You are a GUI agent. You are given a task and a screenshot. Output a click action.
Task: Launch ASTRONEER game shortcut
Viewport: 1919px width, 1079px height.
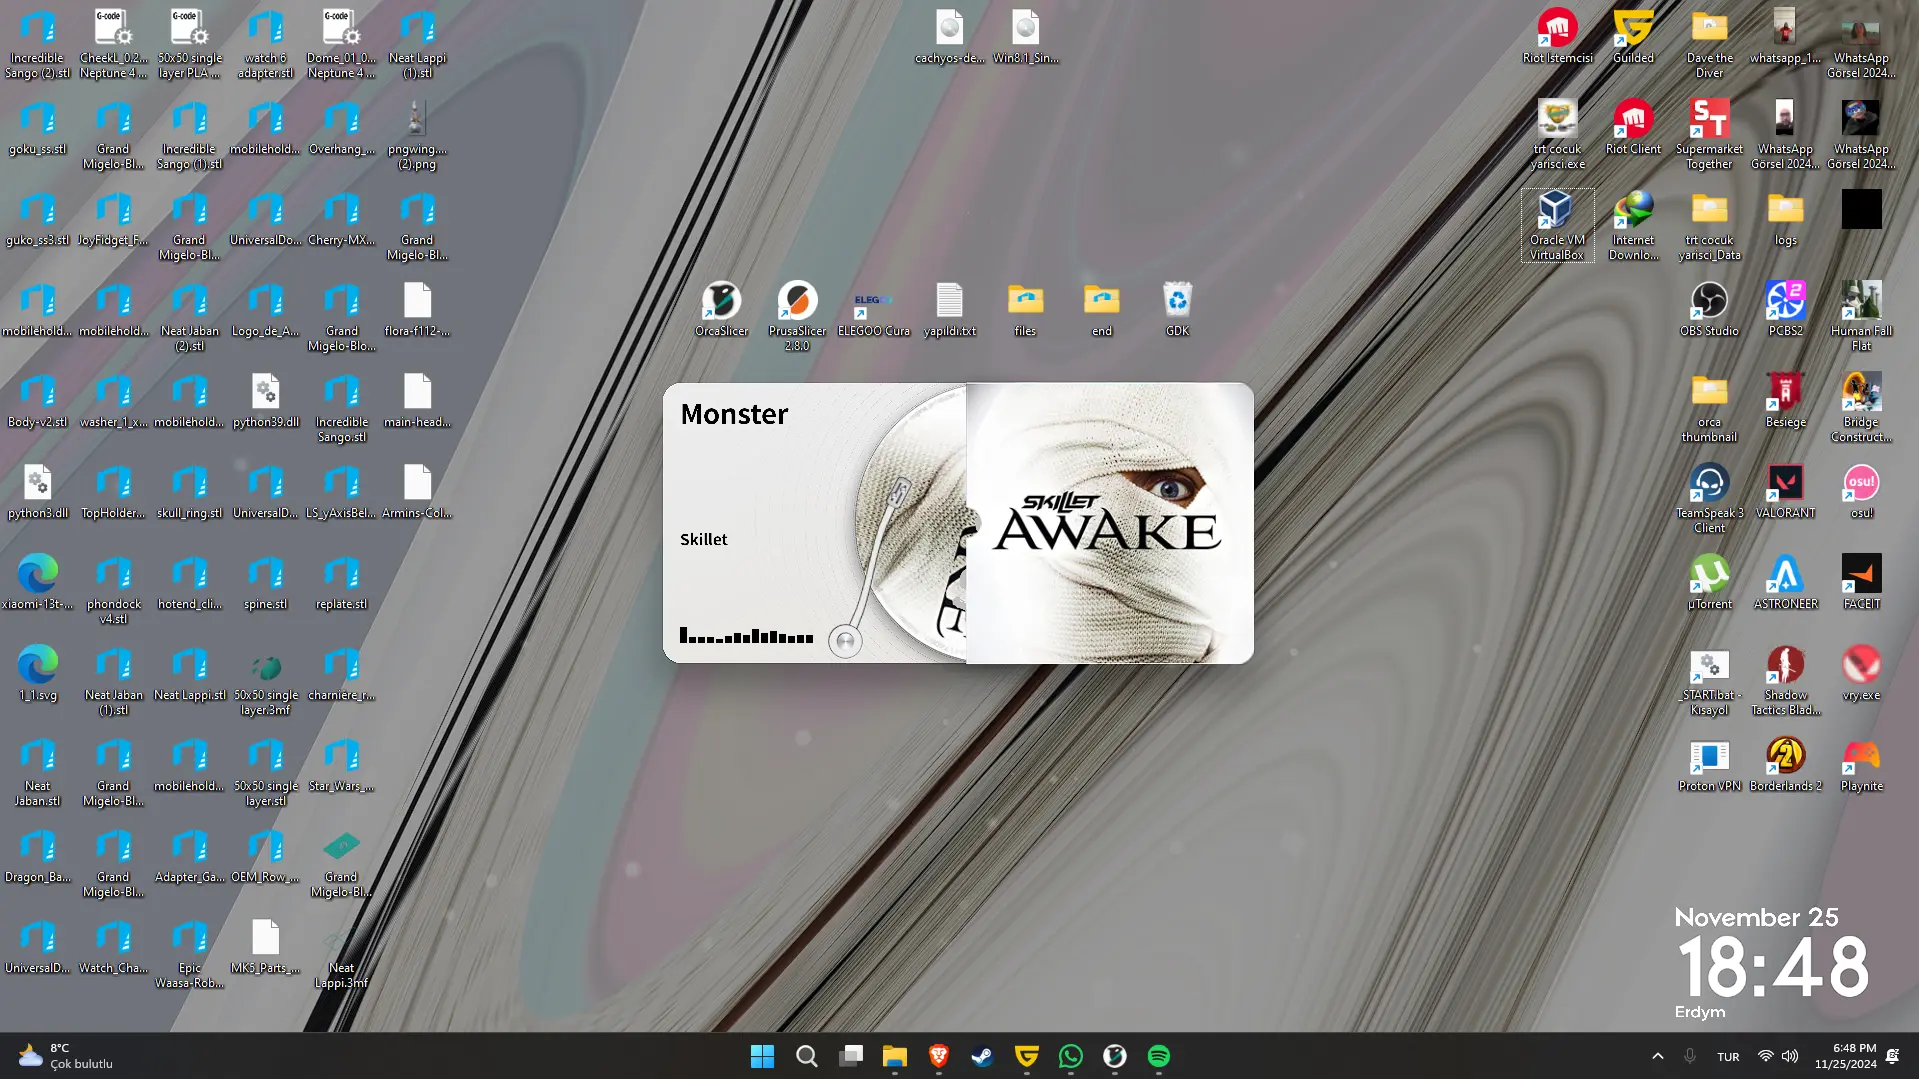(x=1785, y=582)
